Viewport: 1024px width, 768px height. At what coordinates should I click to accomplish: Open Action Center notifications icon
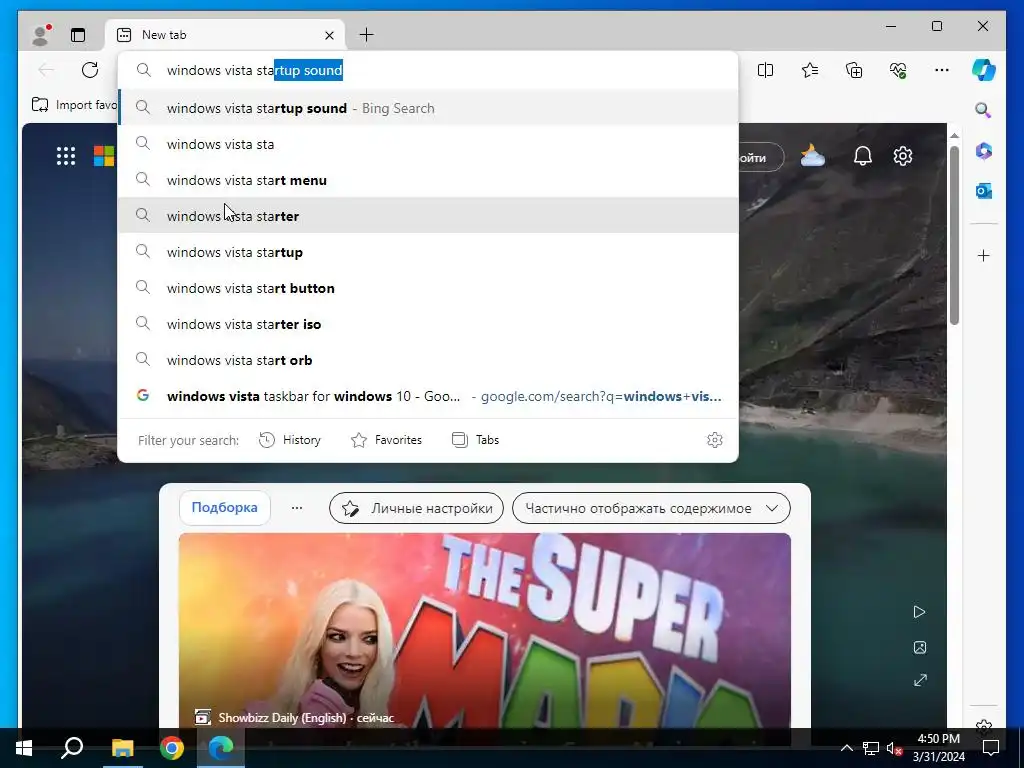point(991,748)
